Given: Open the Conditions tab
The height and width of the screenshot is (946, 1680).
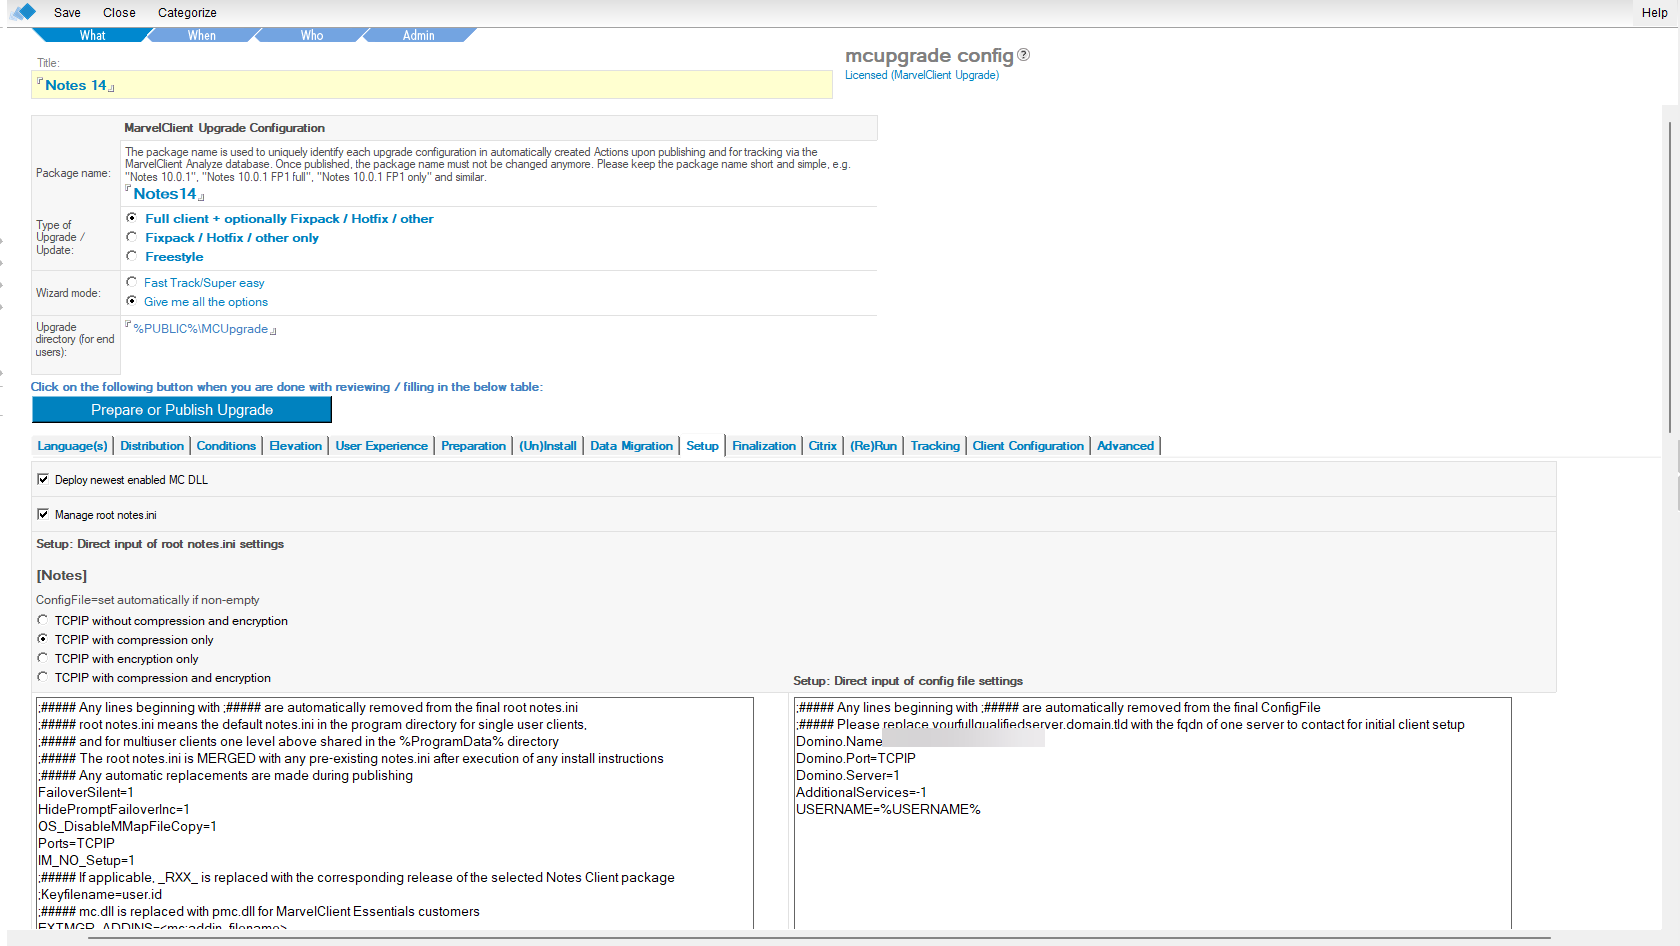Looking at the screenshot, I should click(x=226, y=446).
